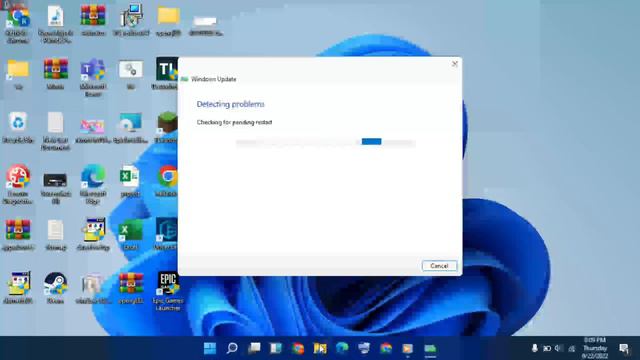Select the Chrome profile shortcut with avatar
The height and width of the screenshot is (360, 640).
[x=18, y=24]
